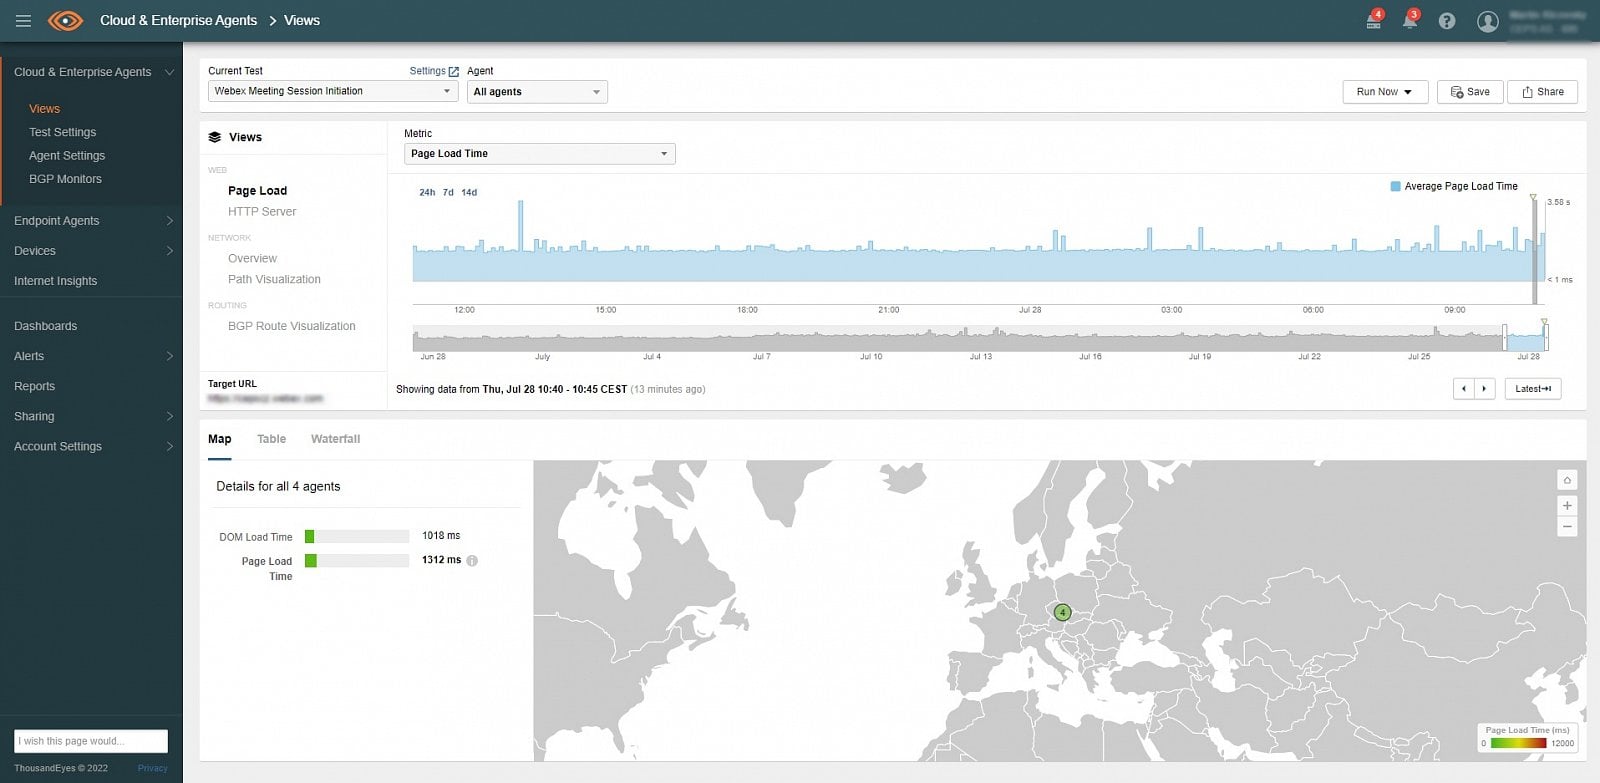The width and height of the screenshot is (1600, 783).
Task: Zoom out on the map
Action: pyautogui.click(x=1567, y=526)
